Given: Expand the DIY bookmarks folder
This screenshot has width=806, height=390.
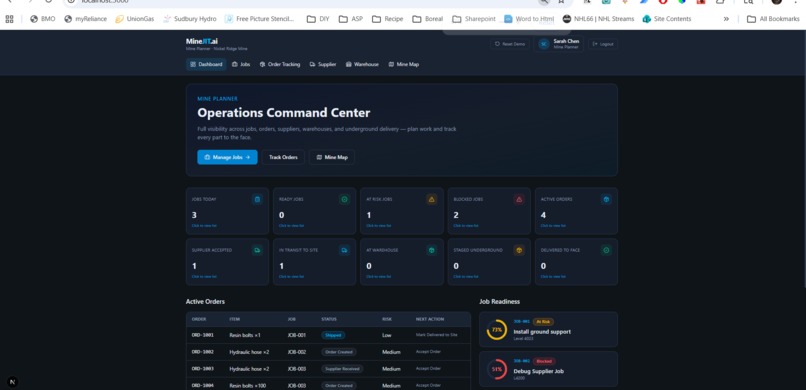Looking at the screenshot, I should coord(318,19).
